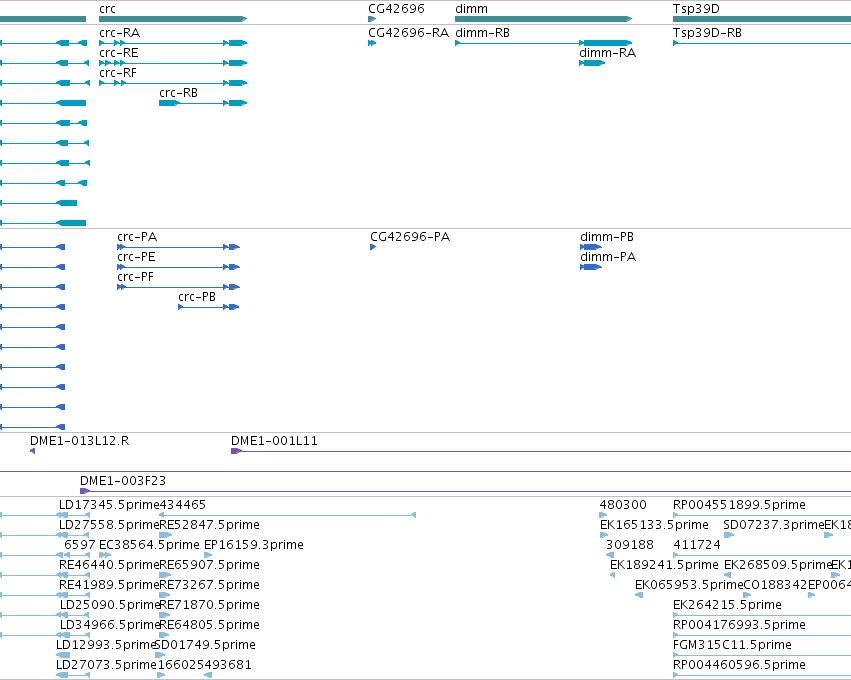
Task: Select the EK264215.5prime EST label
Action: (727, 605)
